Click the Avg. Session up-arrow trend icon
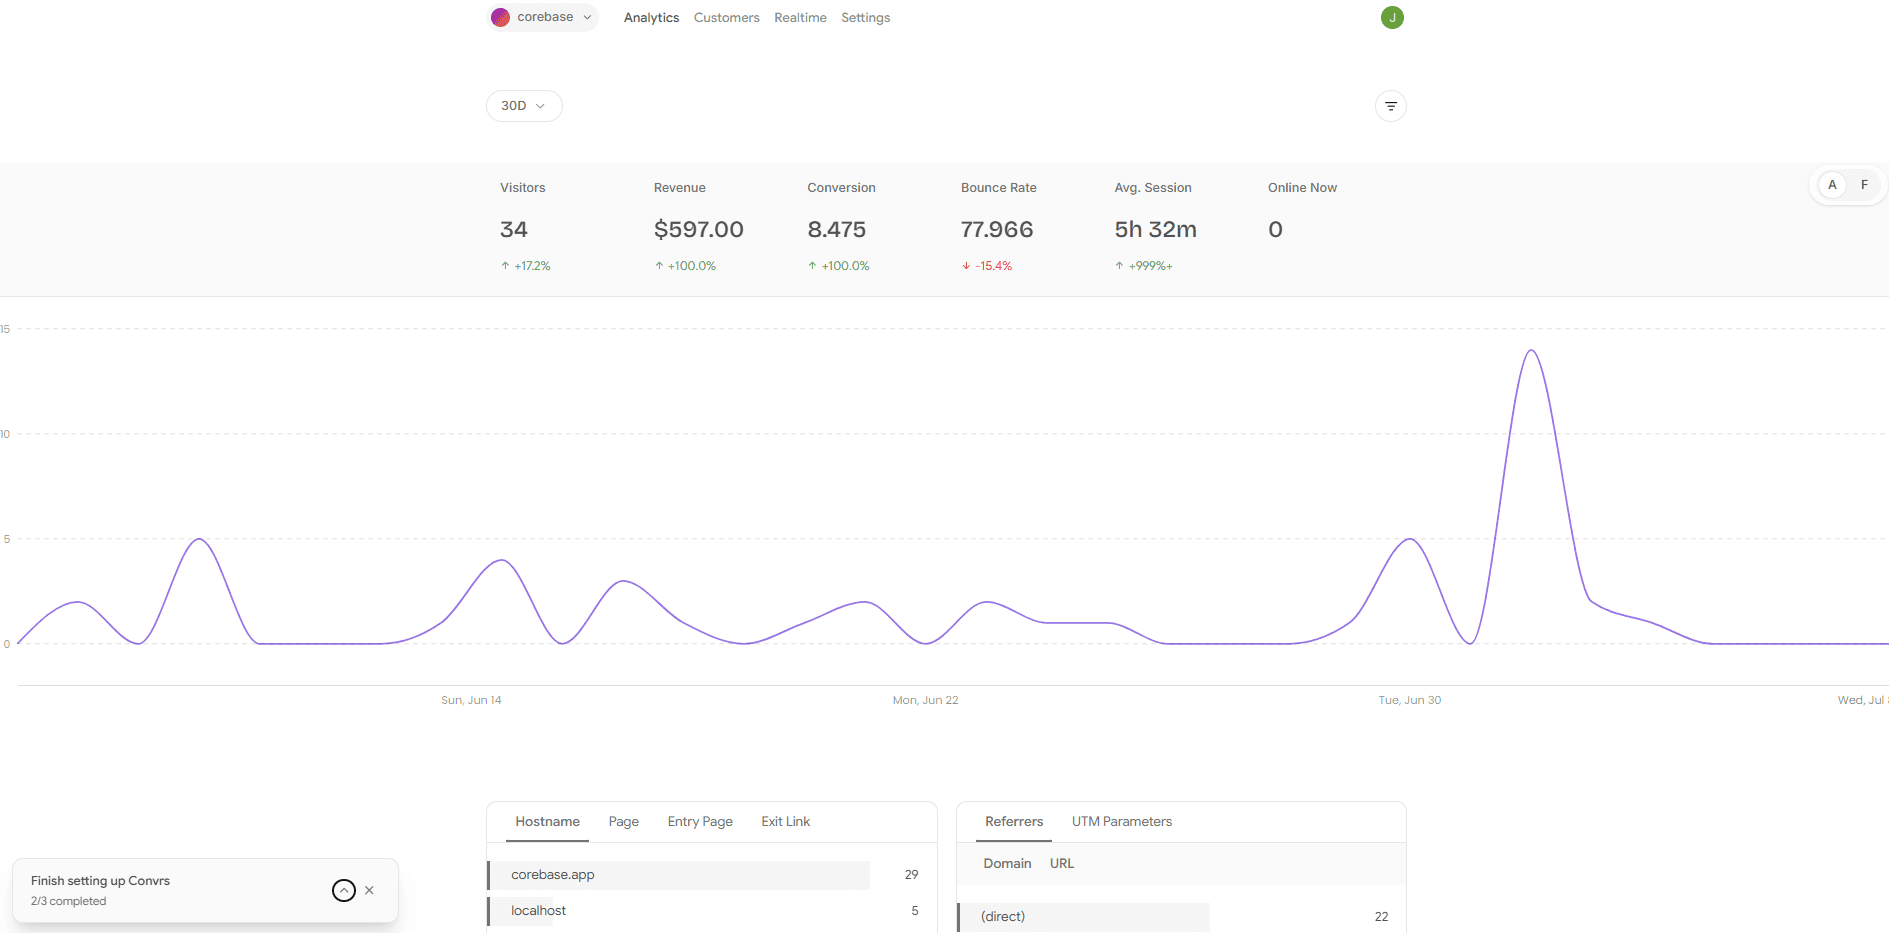Viewport: 1889px width, 933px height. pos(1119,266)
